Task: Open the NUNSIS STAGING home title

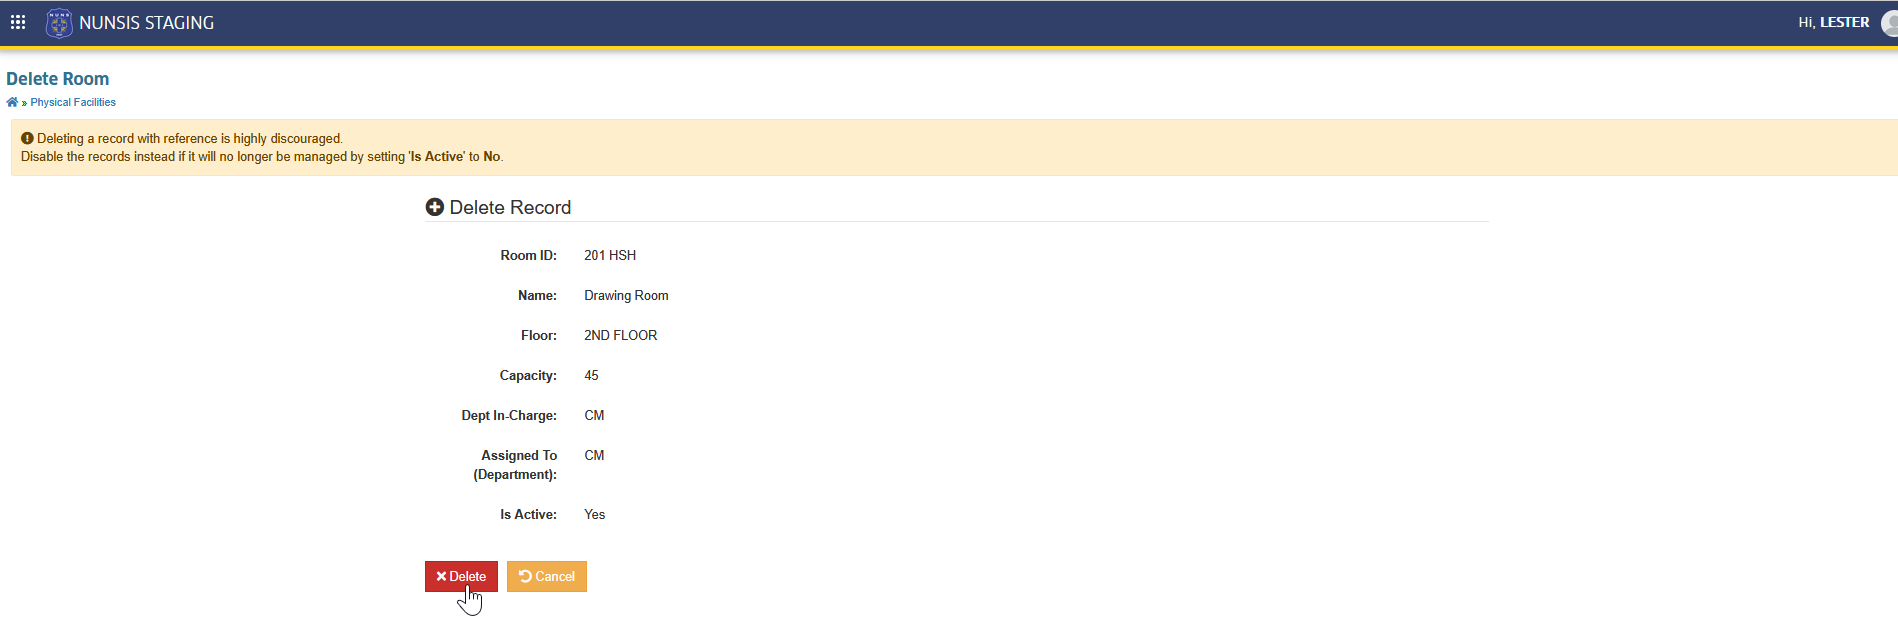Action: [146, 23]
